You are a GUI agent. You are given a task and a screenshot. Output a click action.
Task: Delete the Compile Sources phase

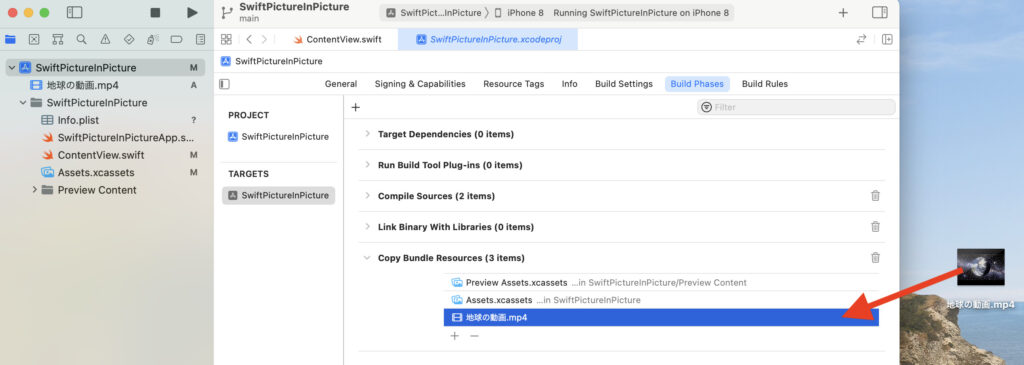[x=875, y=196]
